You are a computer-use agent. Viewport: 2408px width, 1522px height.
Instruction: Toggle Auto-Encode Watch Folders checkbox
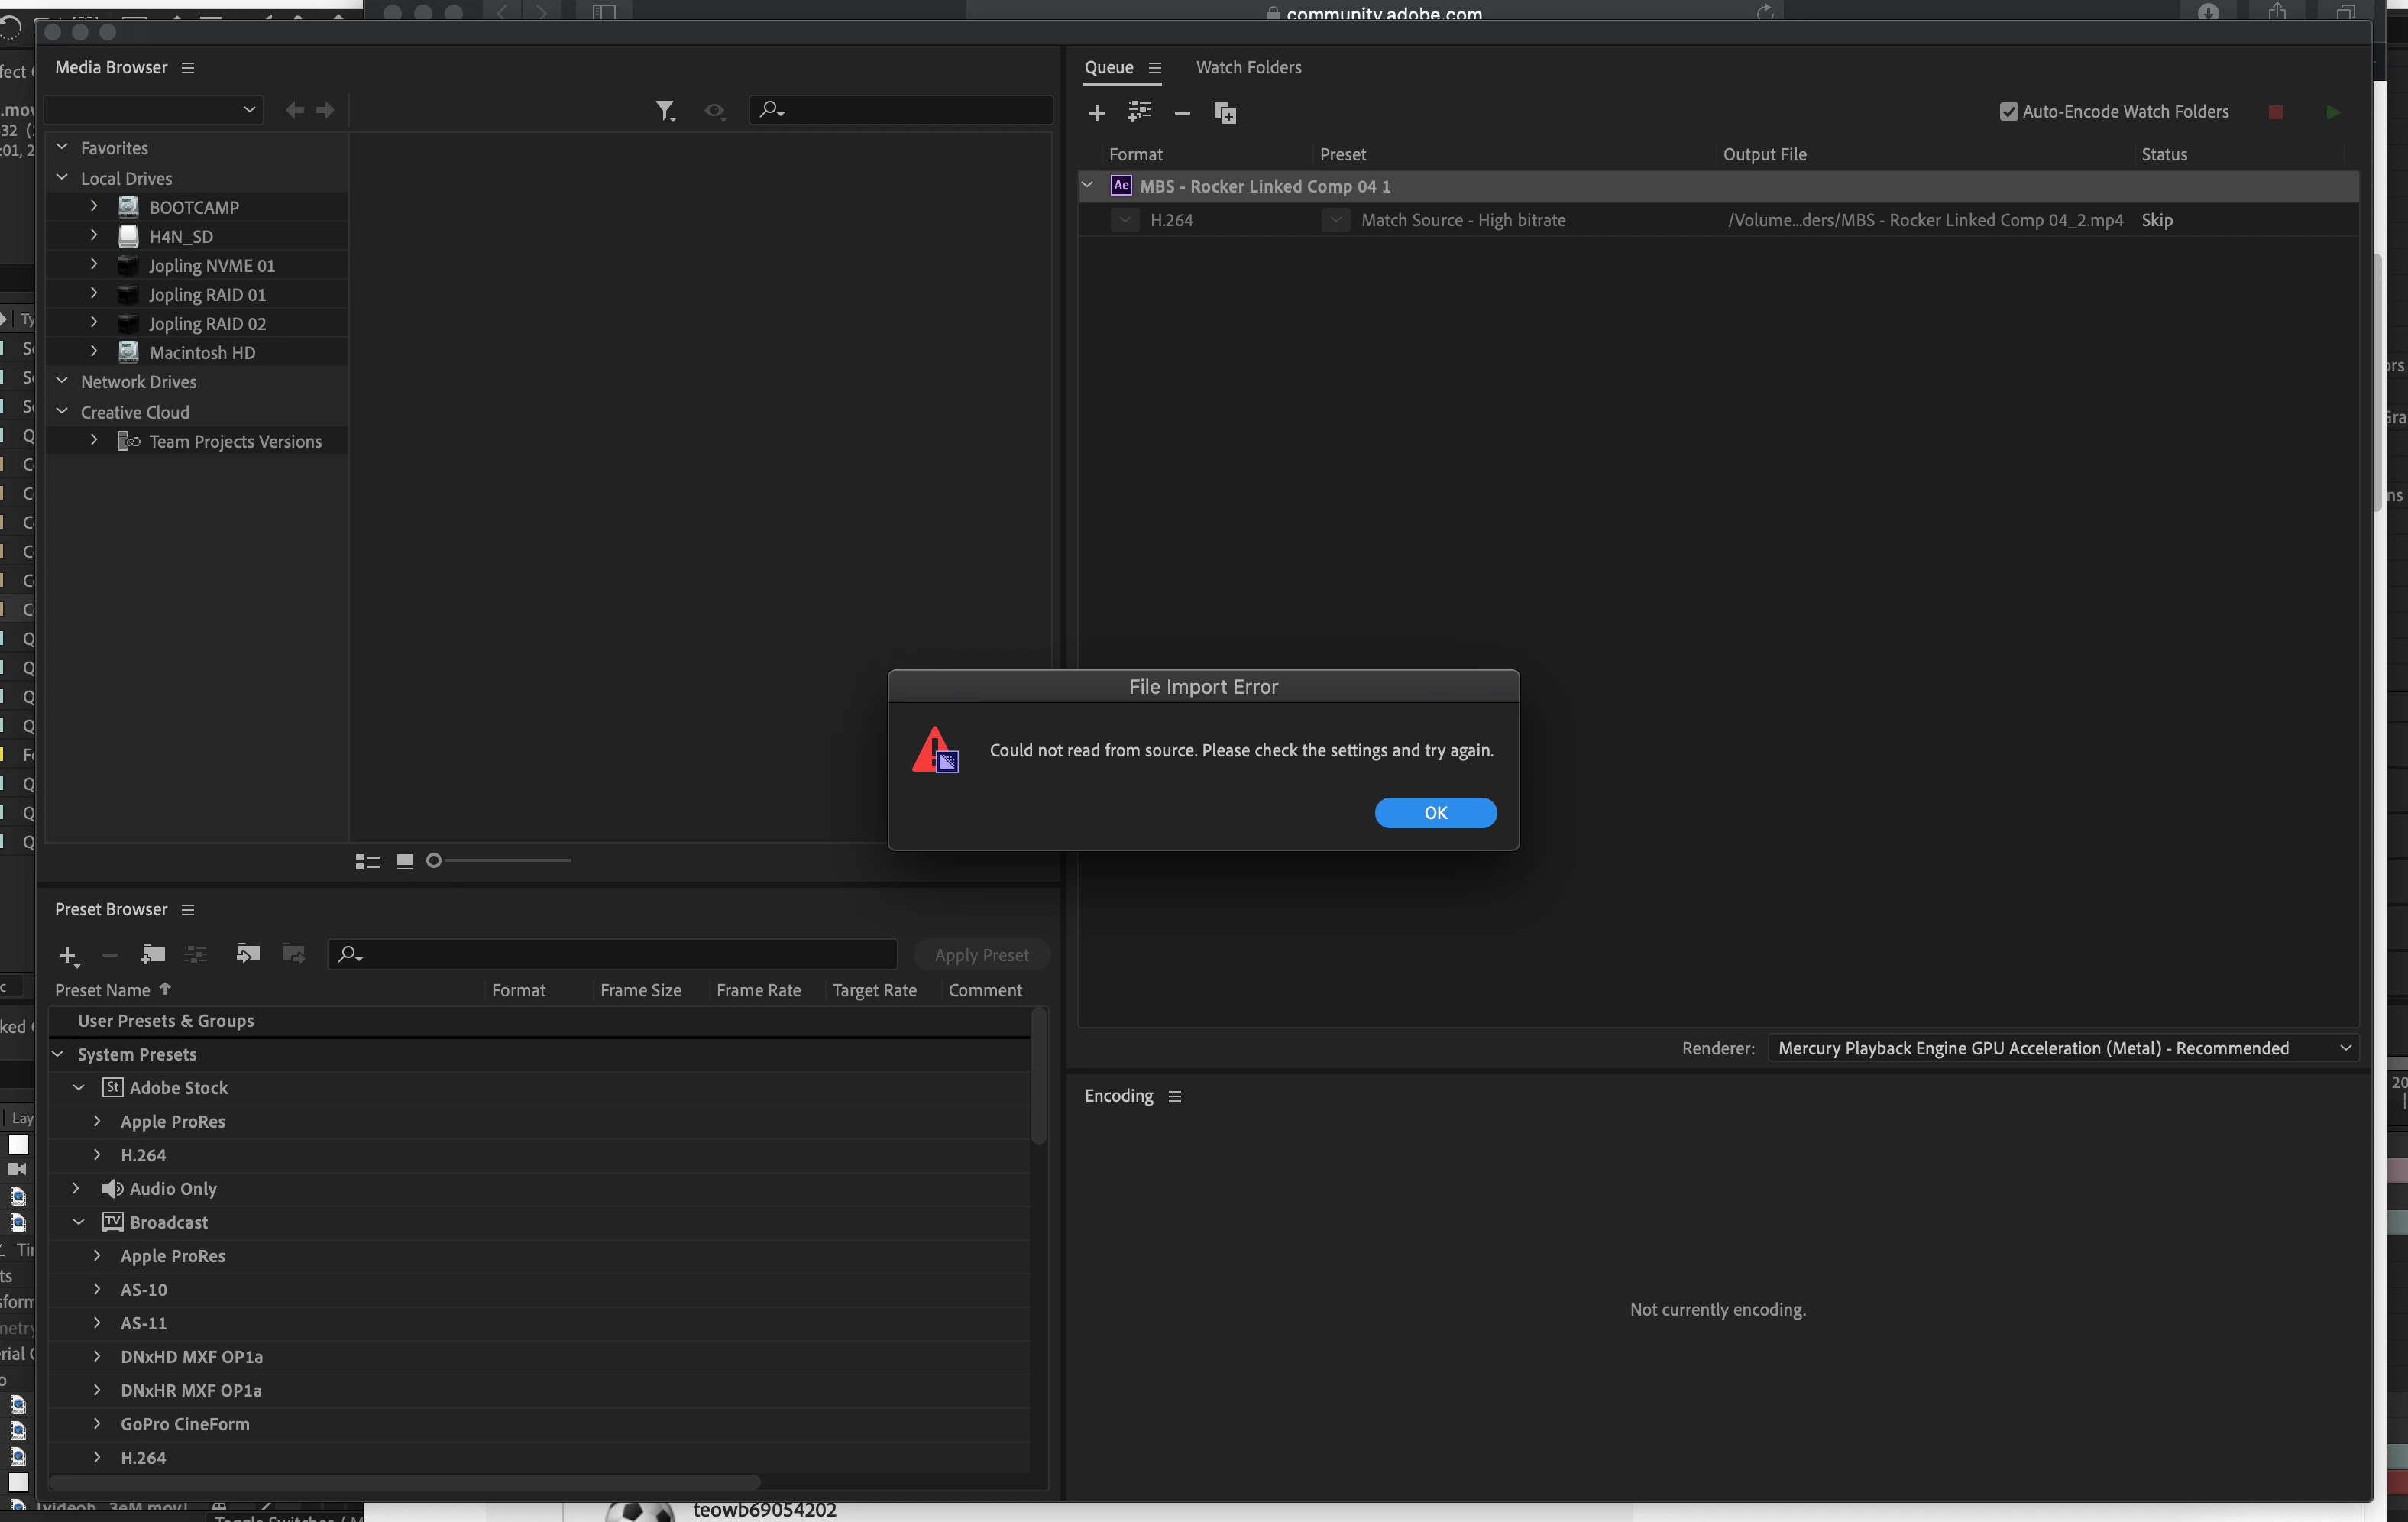[2008, 111]
